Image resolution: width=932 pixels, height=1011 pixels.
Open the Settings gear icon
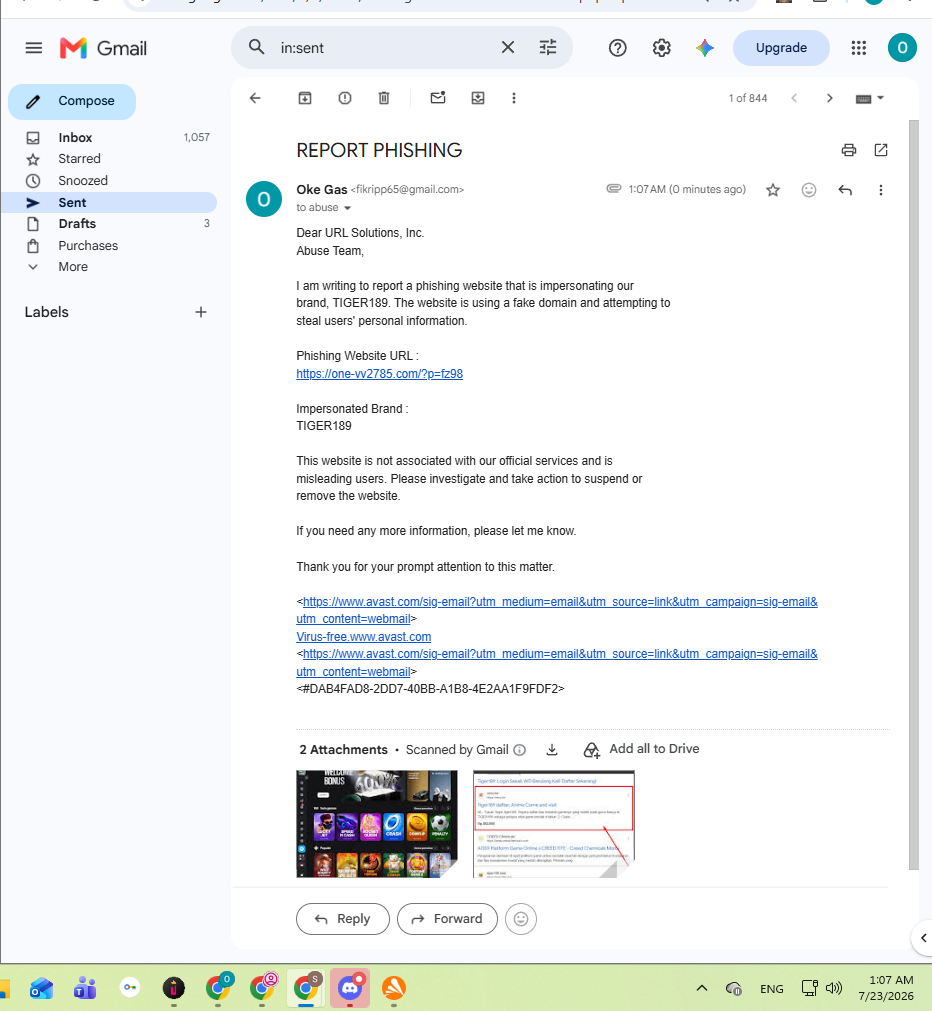pyautogui.click(x=661, y=48)
